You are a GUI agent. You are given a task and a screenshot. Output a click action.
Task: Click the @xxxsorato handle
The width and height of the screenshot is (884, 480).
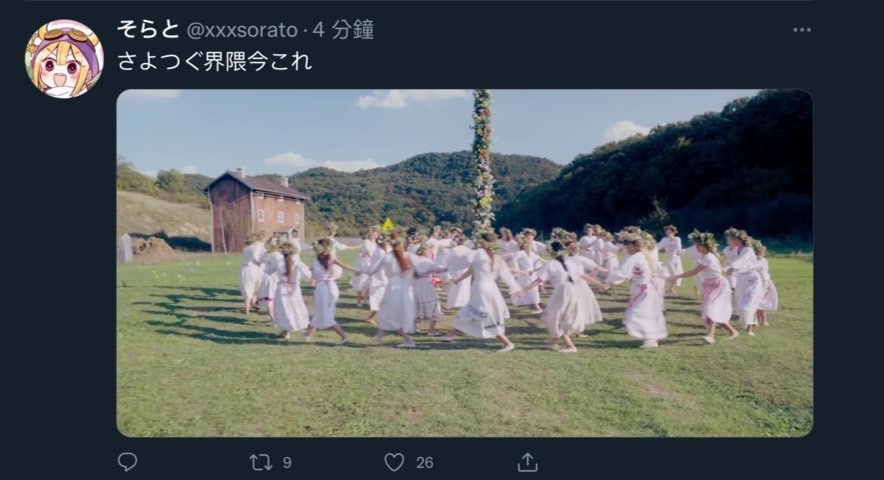[242, 30]
